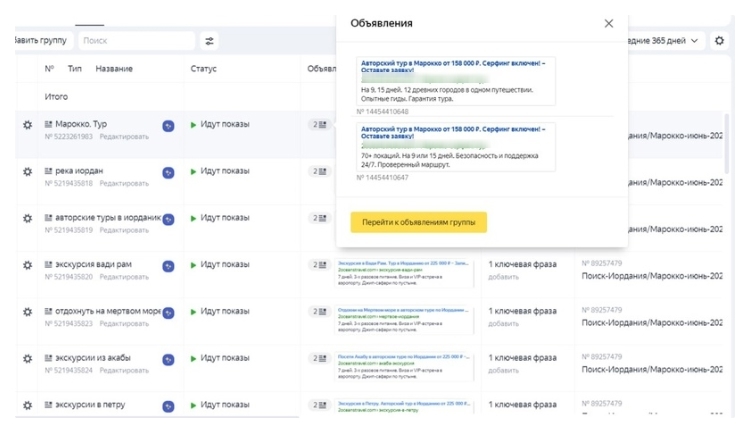Click the Итого summary row label

point(56,97)
